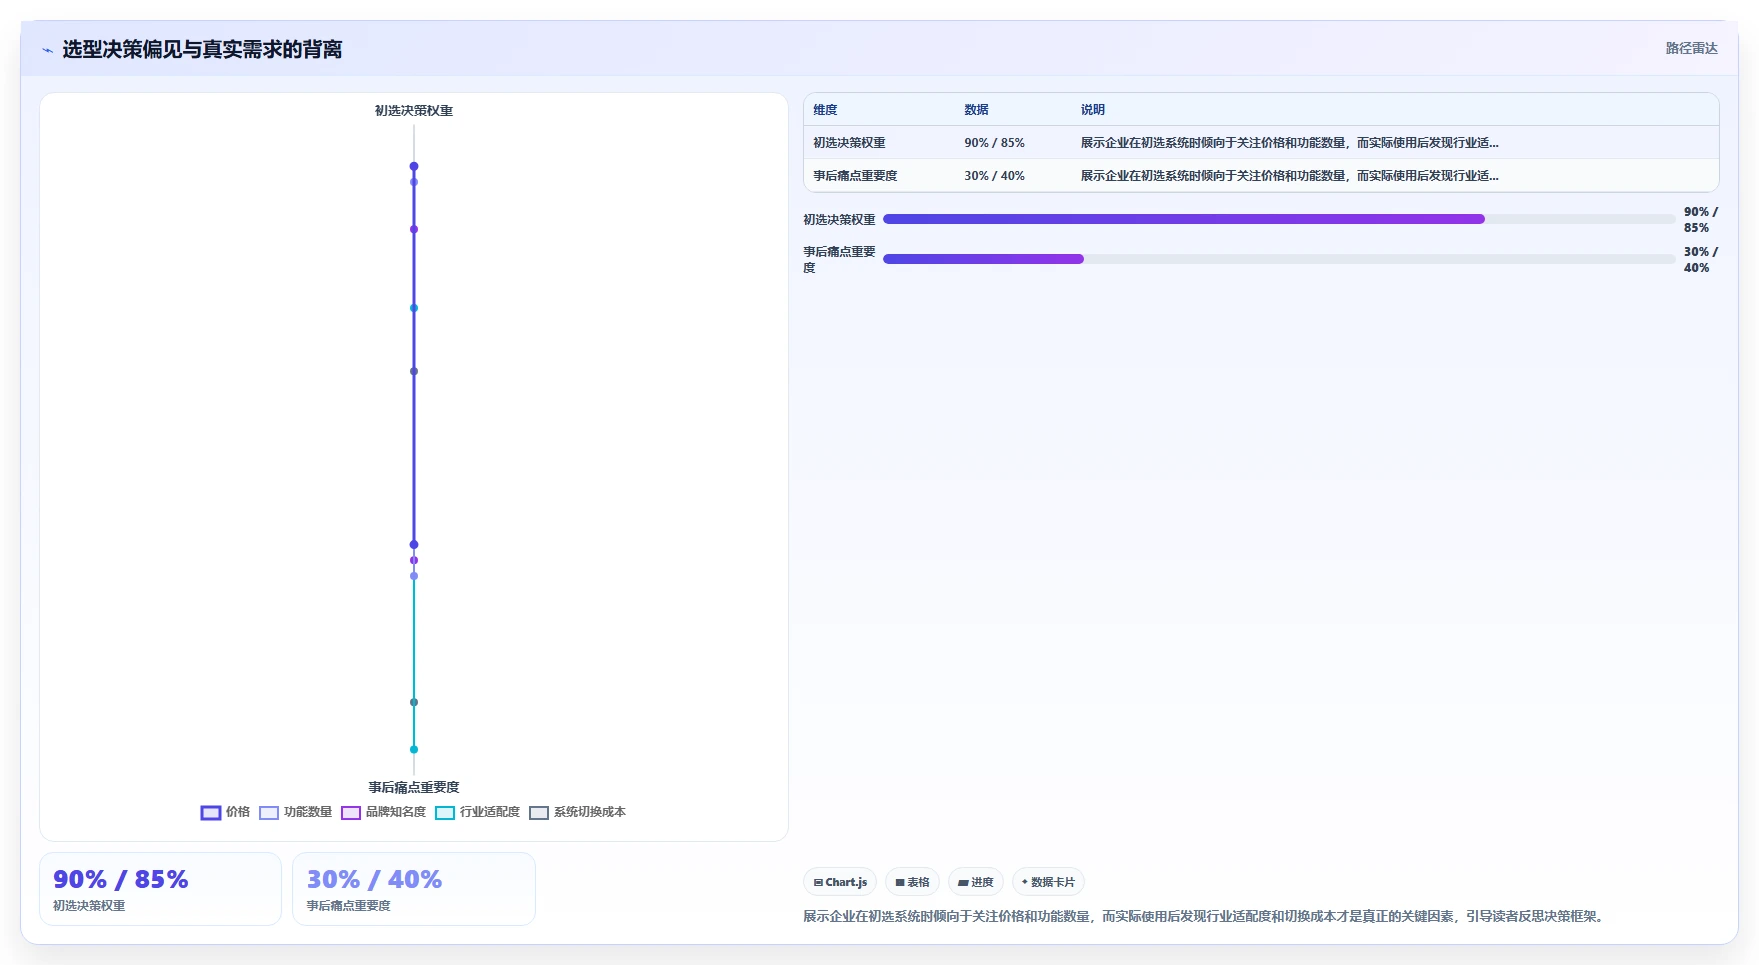Click the 维度 column header
Screen dimensions: 1759x965
pyautogui.click(x=825, y=110)
